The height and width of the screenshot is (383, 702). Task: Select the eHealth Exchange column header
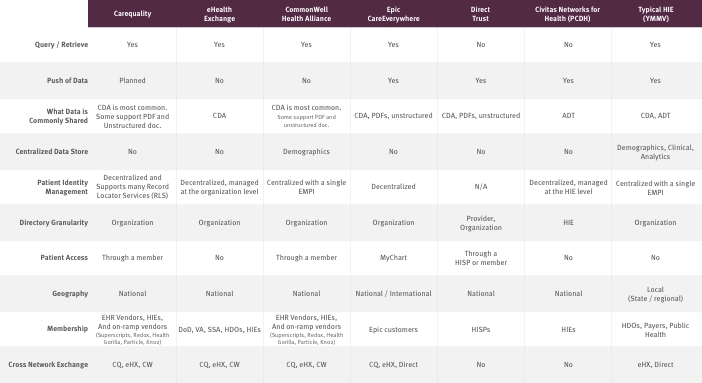(x=219, y=14)
